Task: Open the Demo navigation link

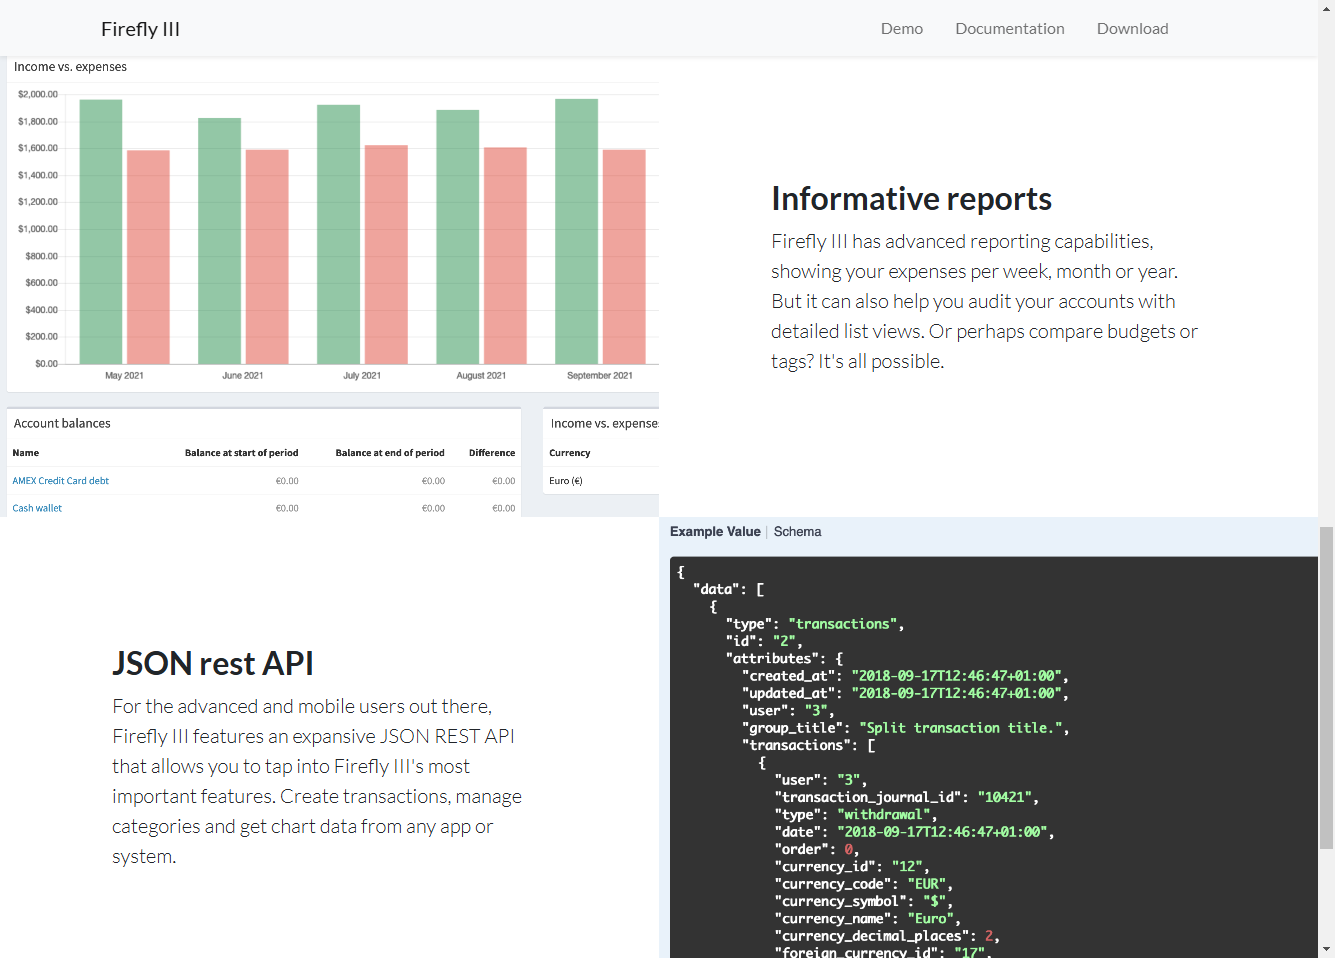Action: 901,29
